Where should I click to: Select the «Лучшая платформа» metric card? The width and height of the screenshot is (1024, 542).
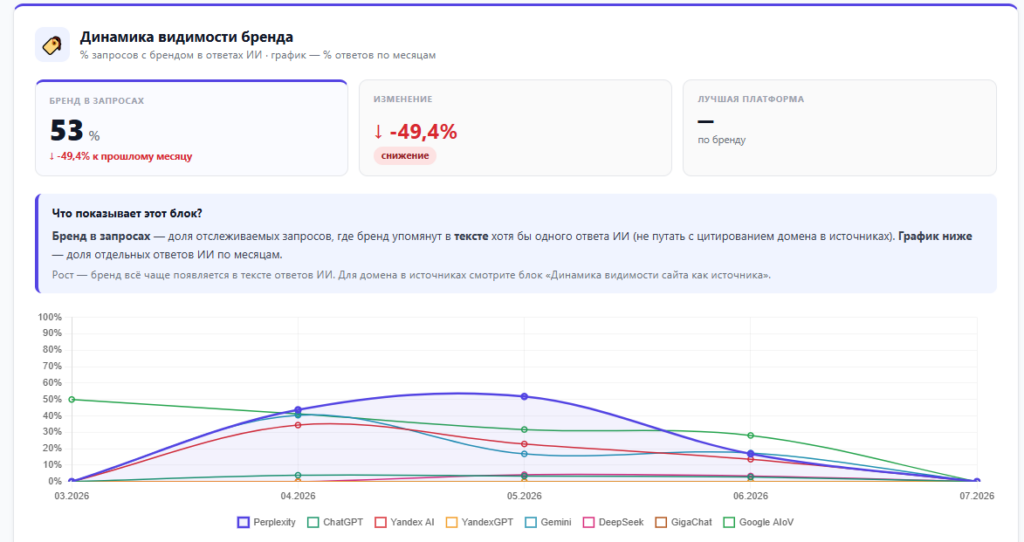coord(840,128)
